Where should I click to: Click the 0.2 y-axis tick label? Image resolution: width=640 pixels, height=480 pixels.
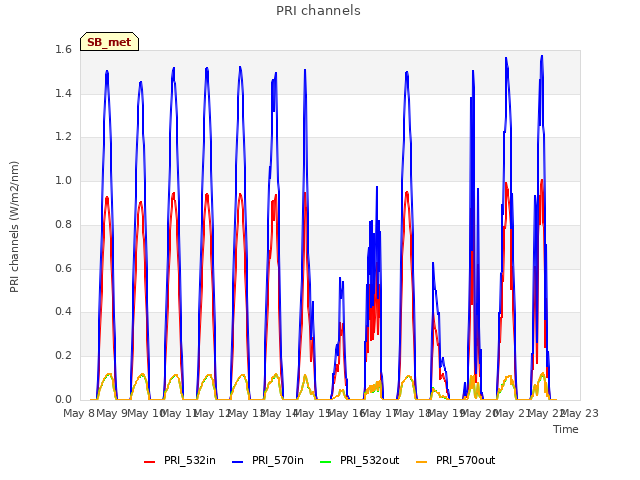tap(63, 356)
